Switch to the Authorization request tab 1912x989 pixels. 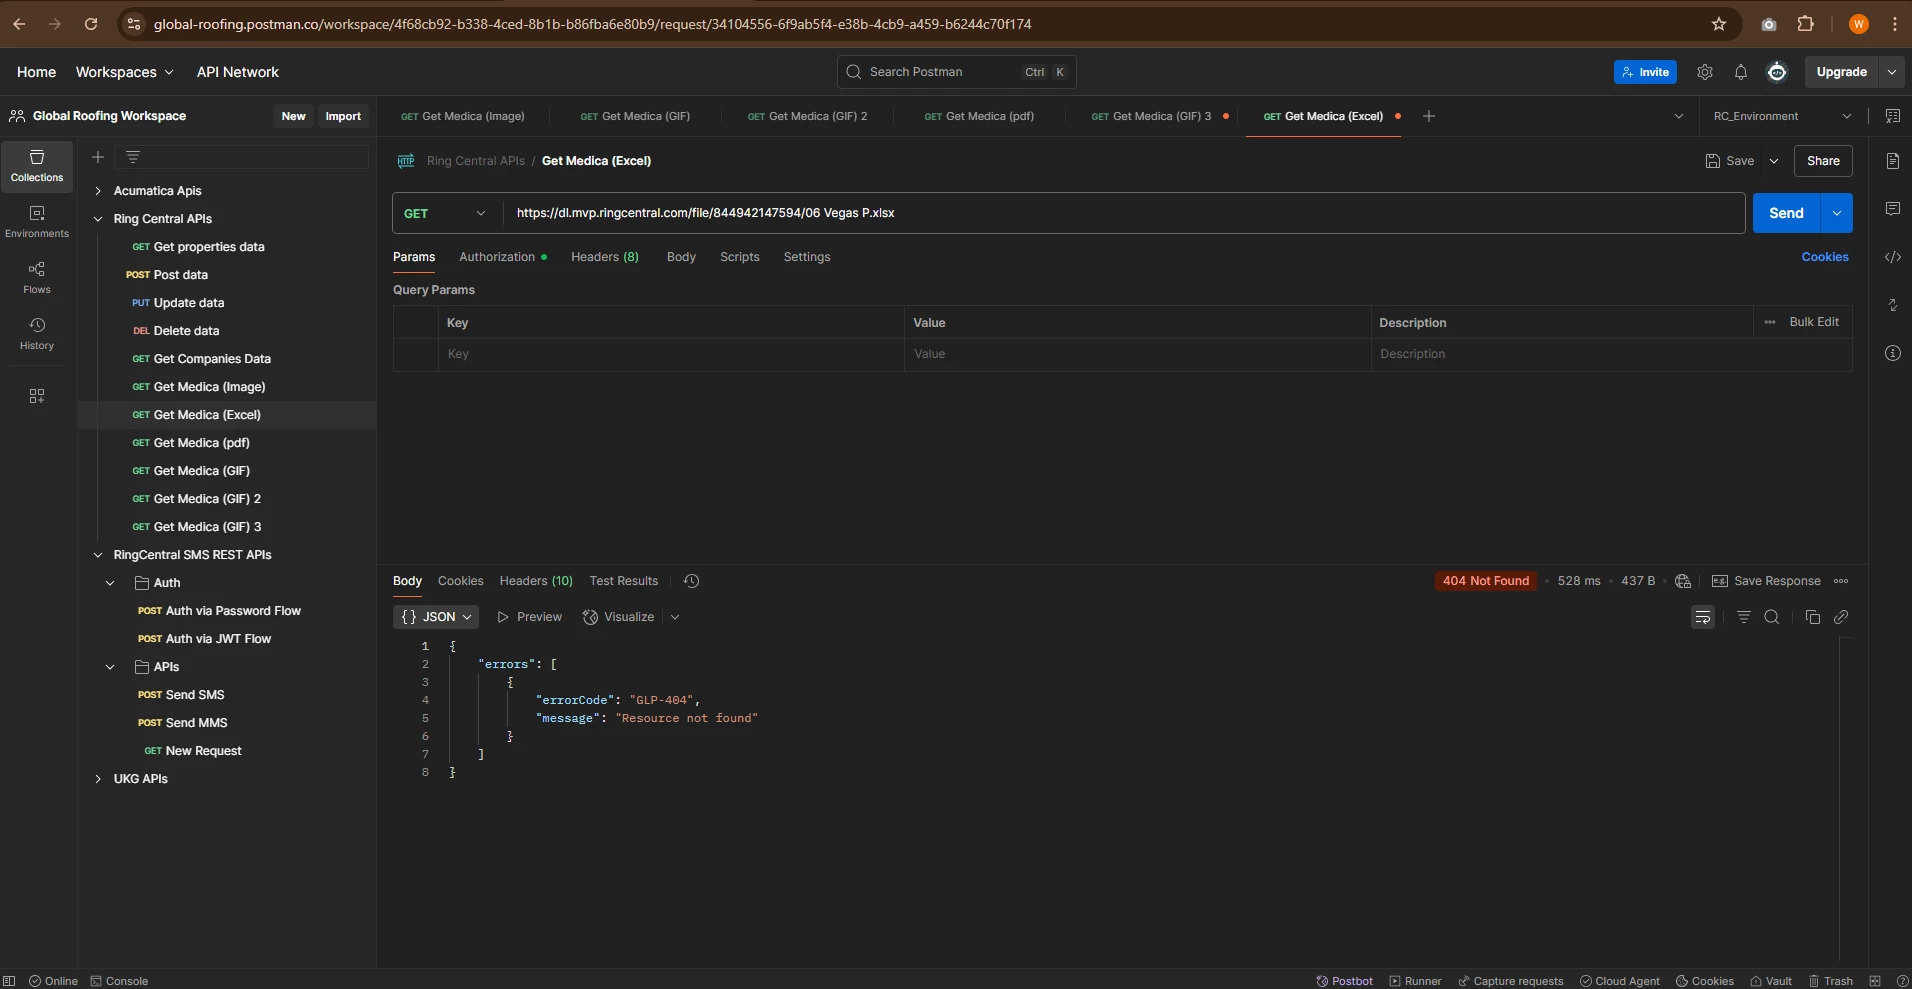coord(503,257)
